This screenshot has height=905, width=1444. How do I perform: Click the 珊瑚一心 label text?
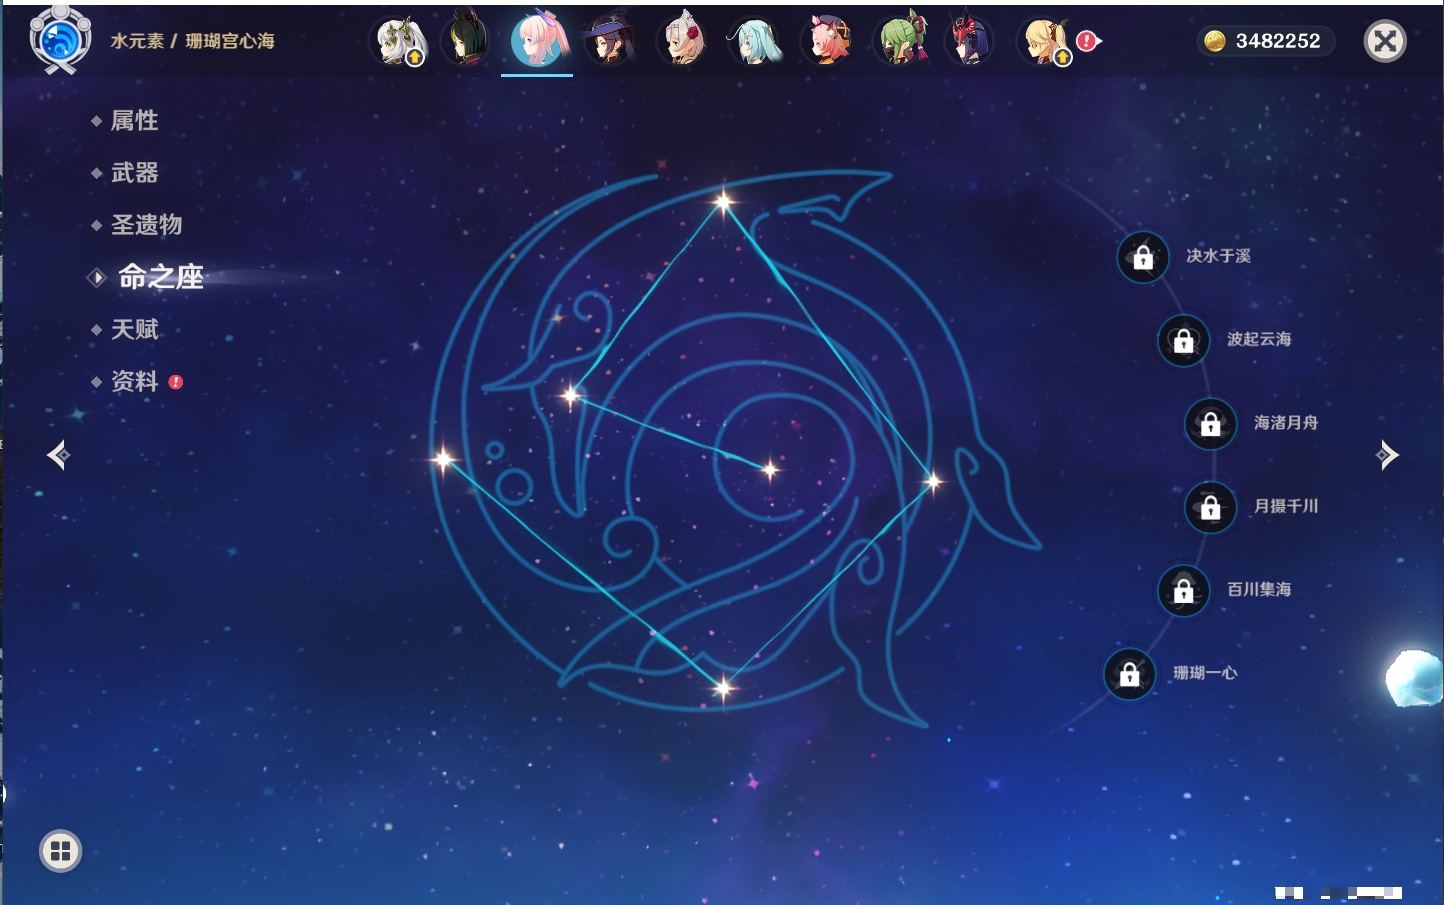point(1205,673)
